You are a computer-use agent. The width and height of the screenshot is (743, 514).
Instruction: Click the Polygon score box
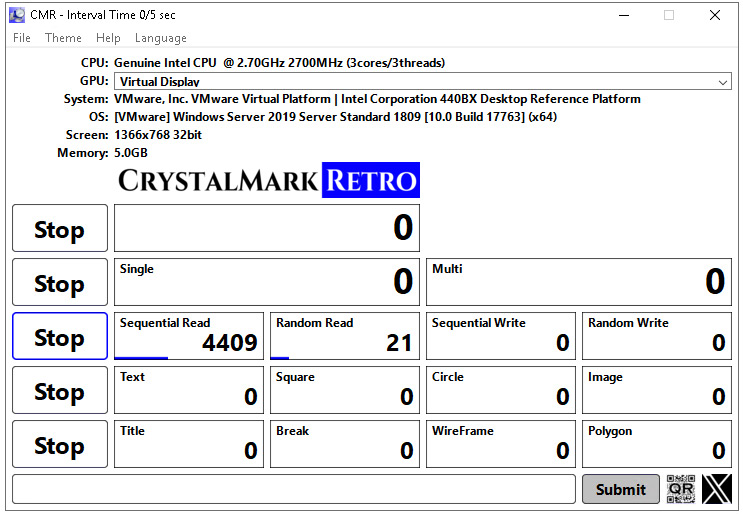point(657,444)
